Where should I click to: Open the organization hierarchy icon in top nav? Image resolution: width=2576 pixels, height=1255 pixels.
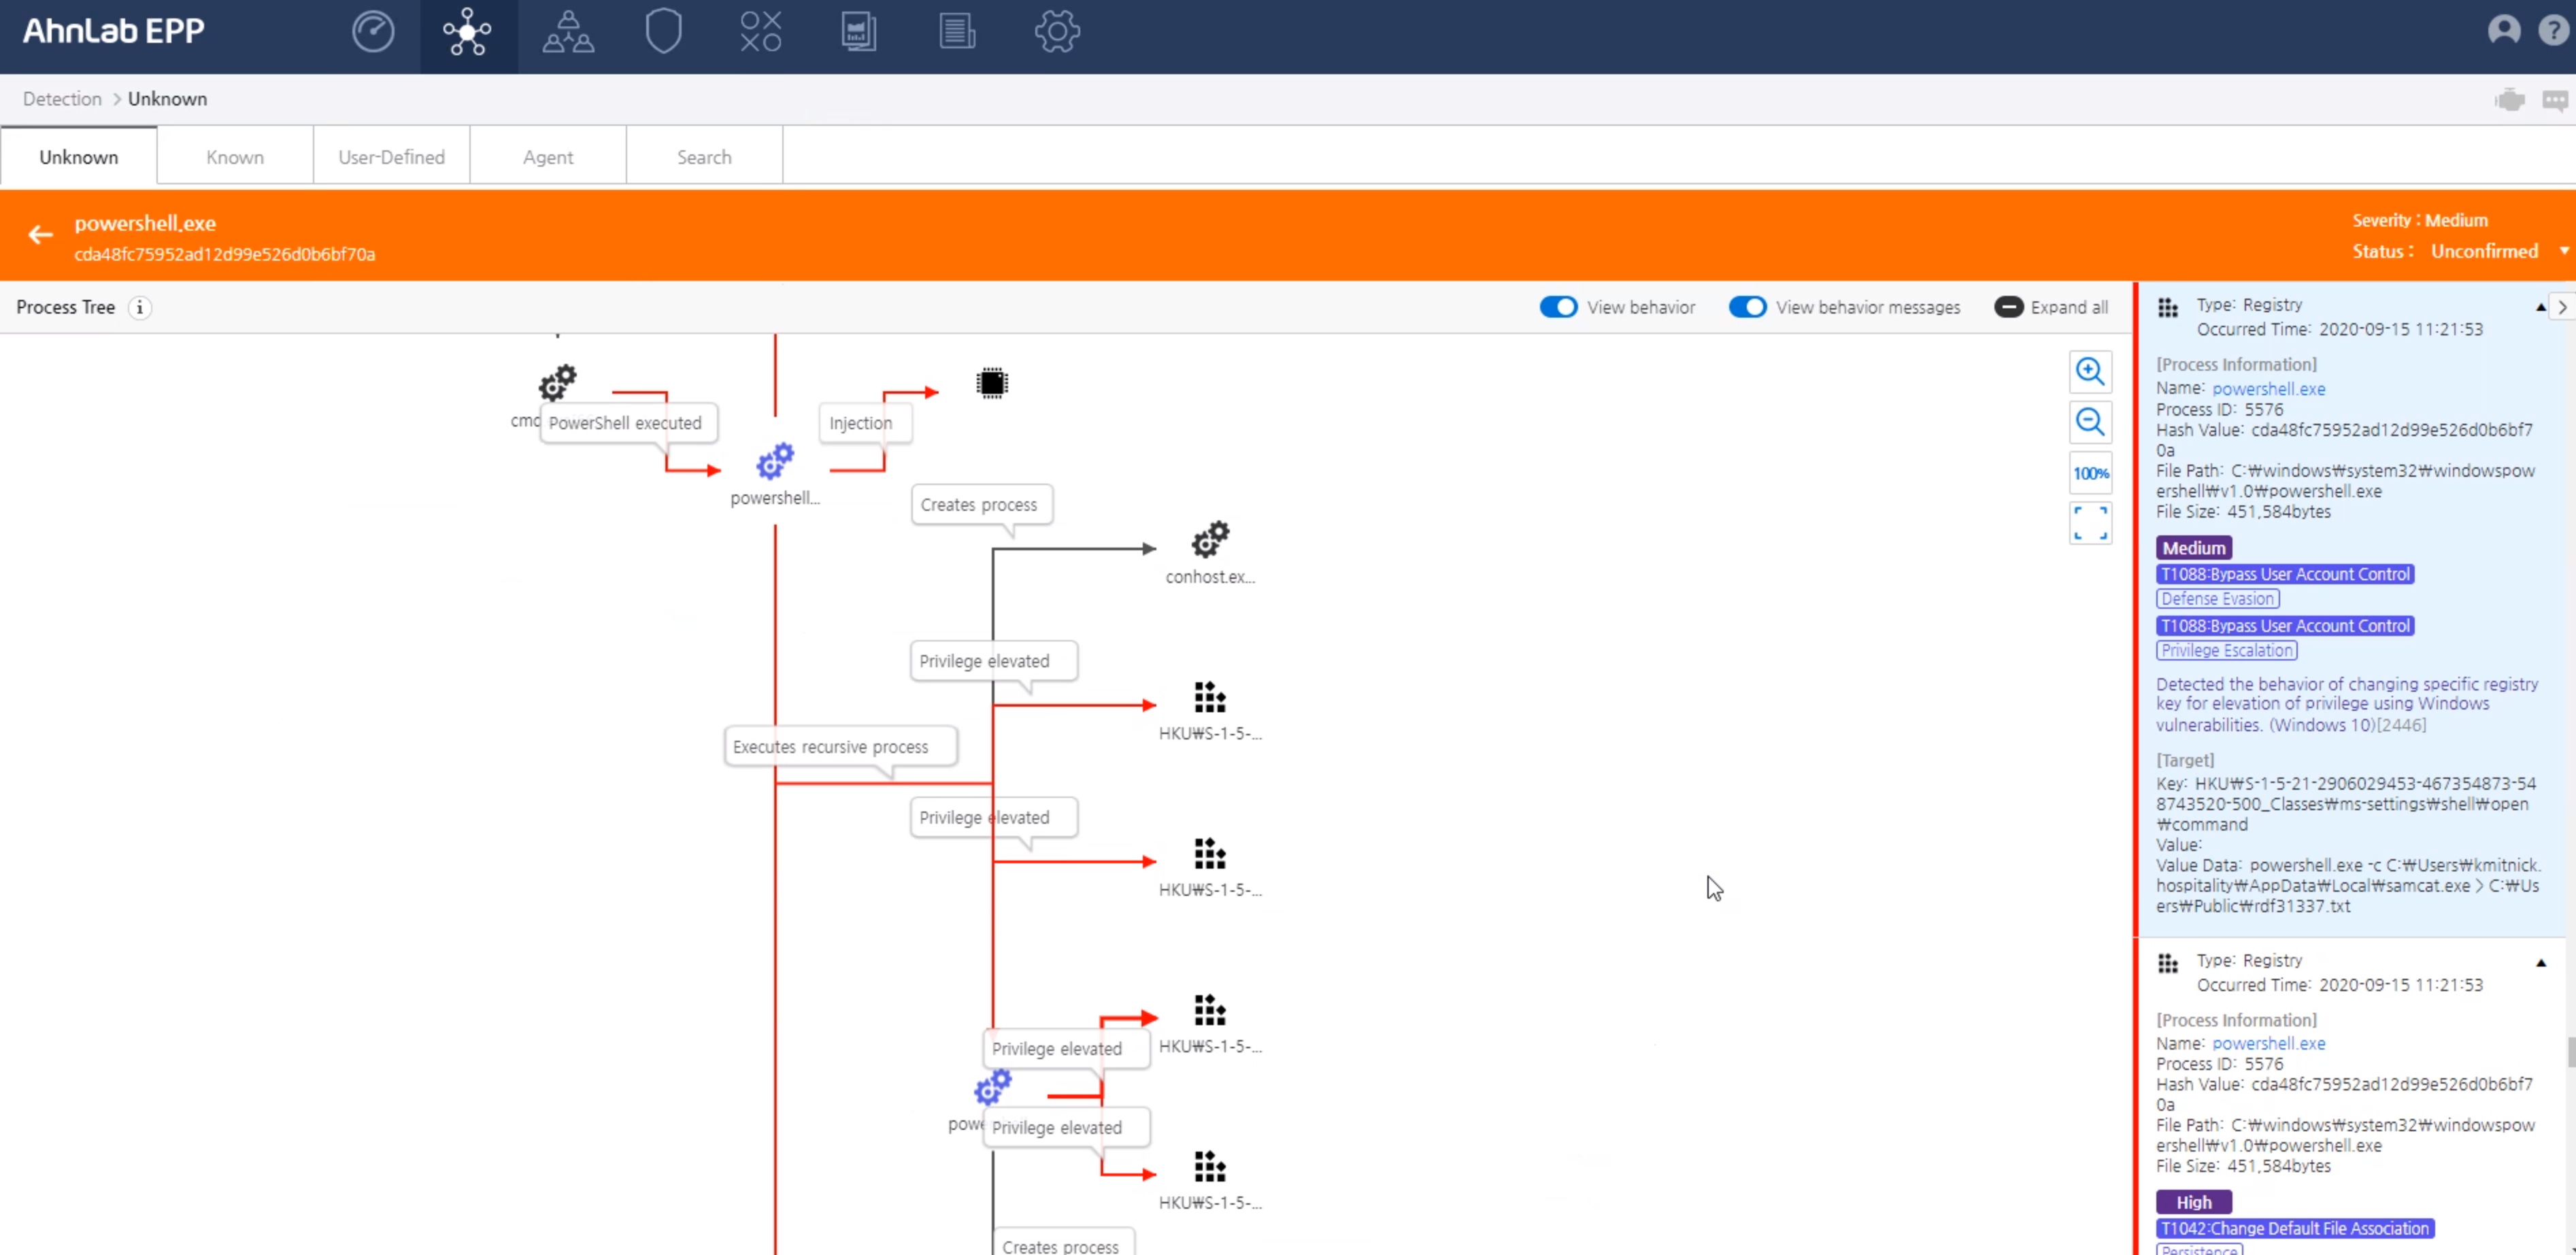tap(568, 32)
